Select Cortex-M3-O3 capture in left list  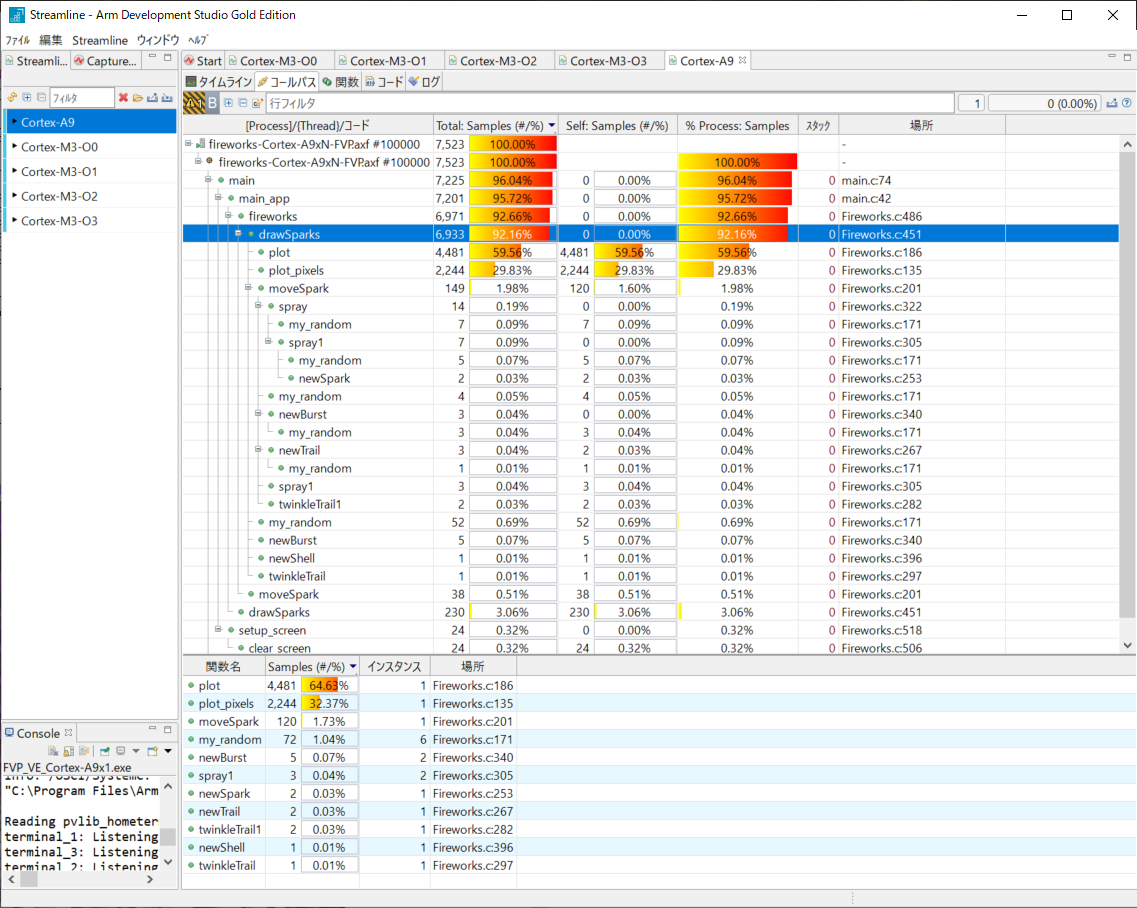(x=91, y=220)
